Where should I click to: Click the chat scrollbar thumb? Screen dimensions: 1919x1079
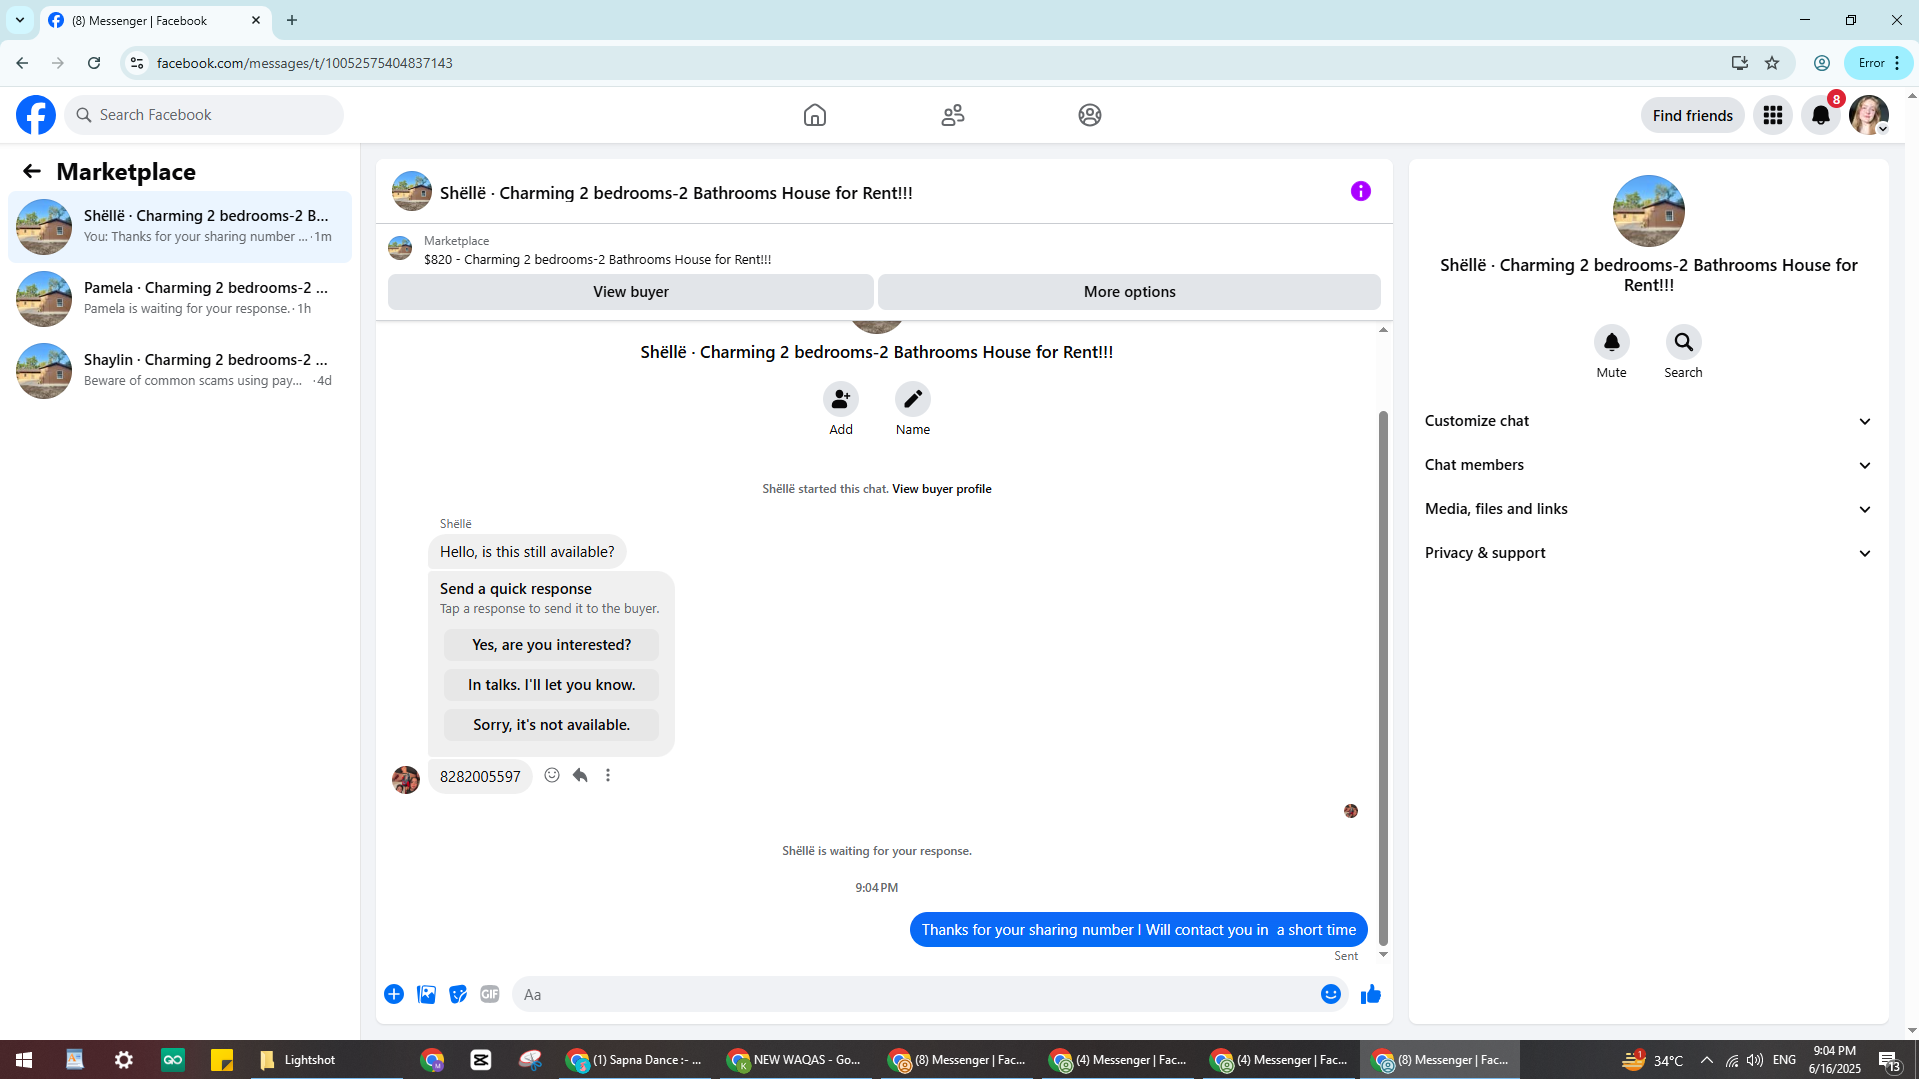[1384, 677]
